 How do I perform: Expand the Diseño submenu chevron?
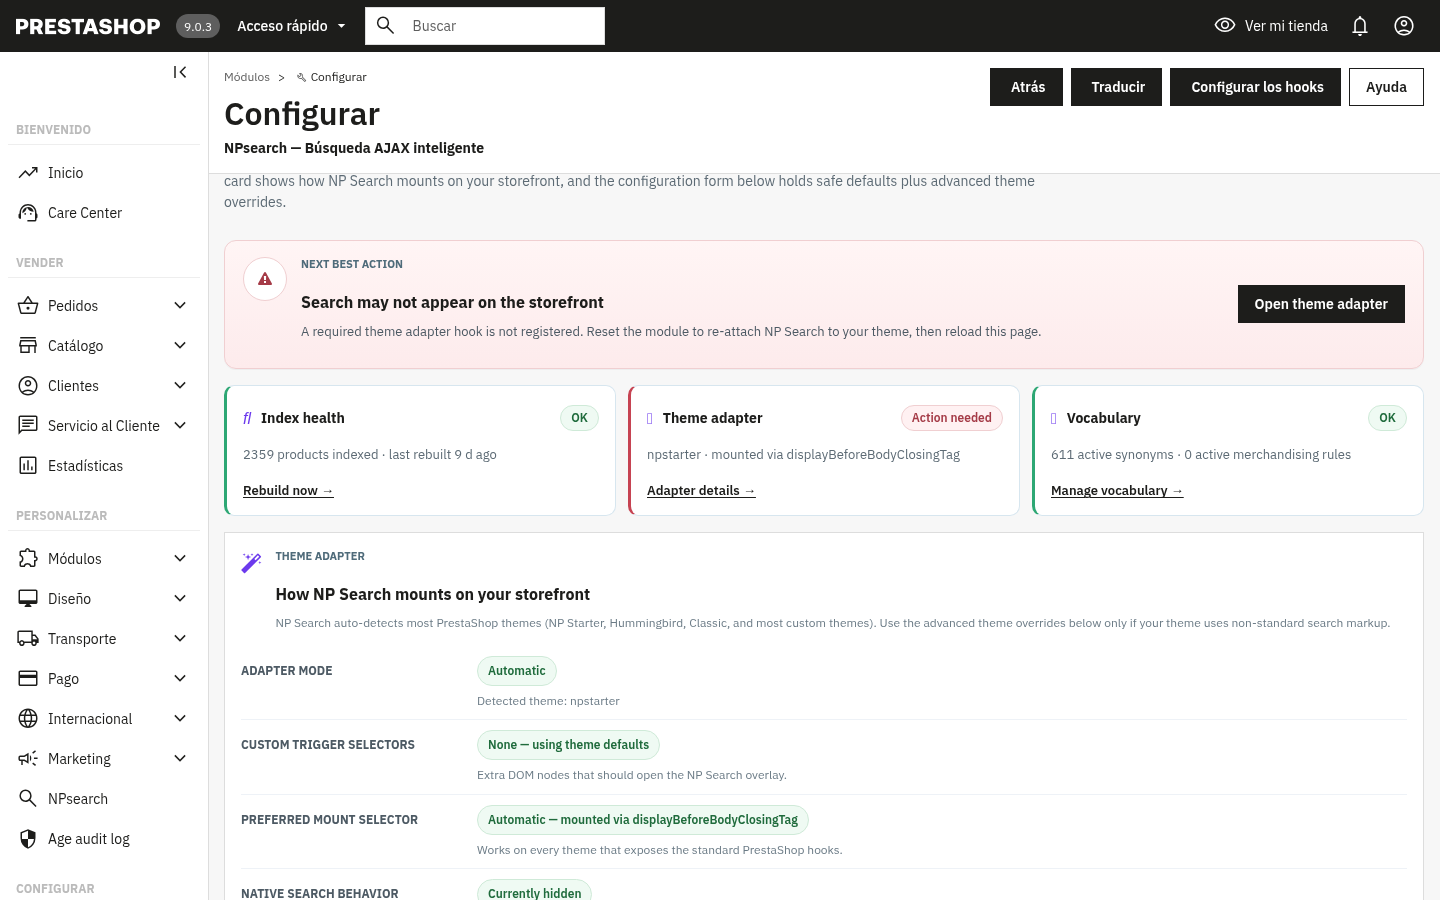(180, 599)
